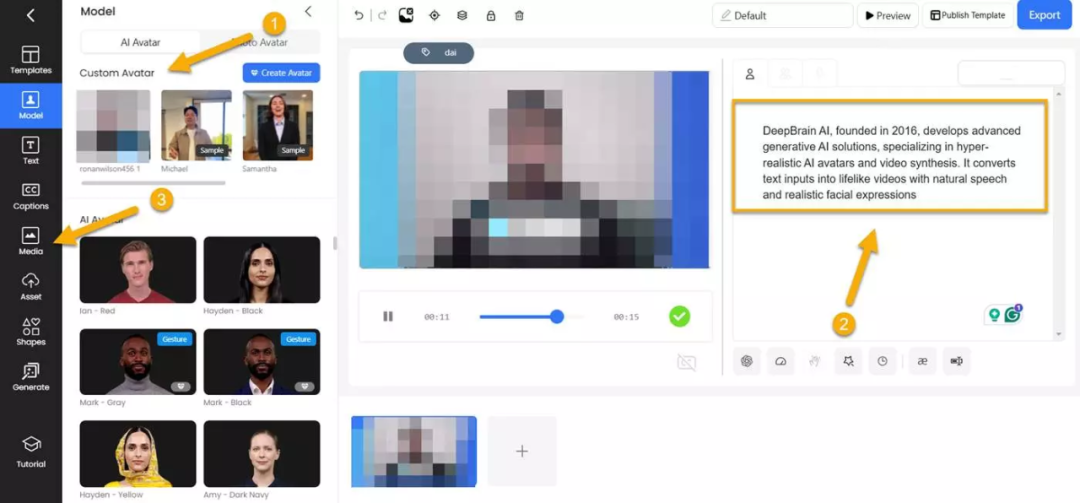Click the green checkmark status icon

(680, 316)
